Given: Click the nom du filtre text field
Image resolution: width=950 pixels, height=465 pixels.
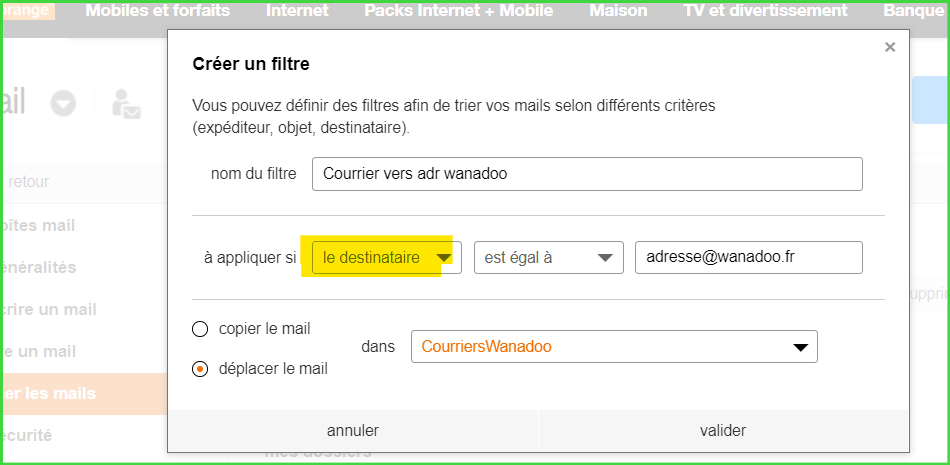Looking at the screenshot, I should (x=587, y=173).
